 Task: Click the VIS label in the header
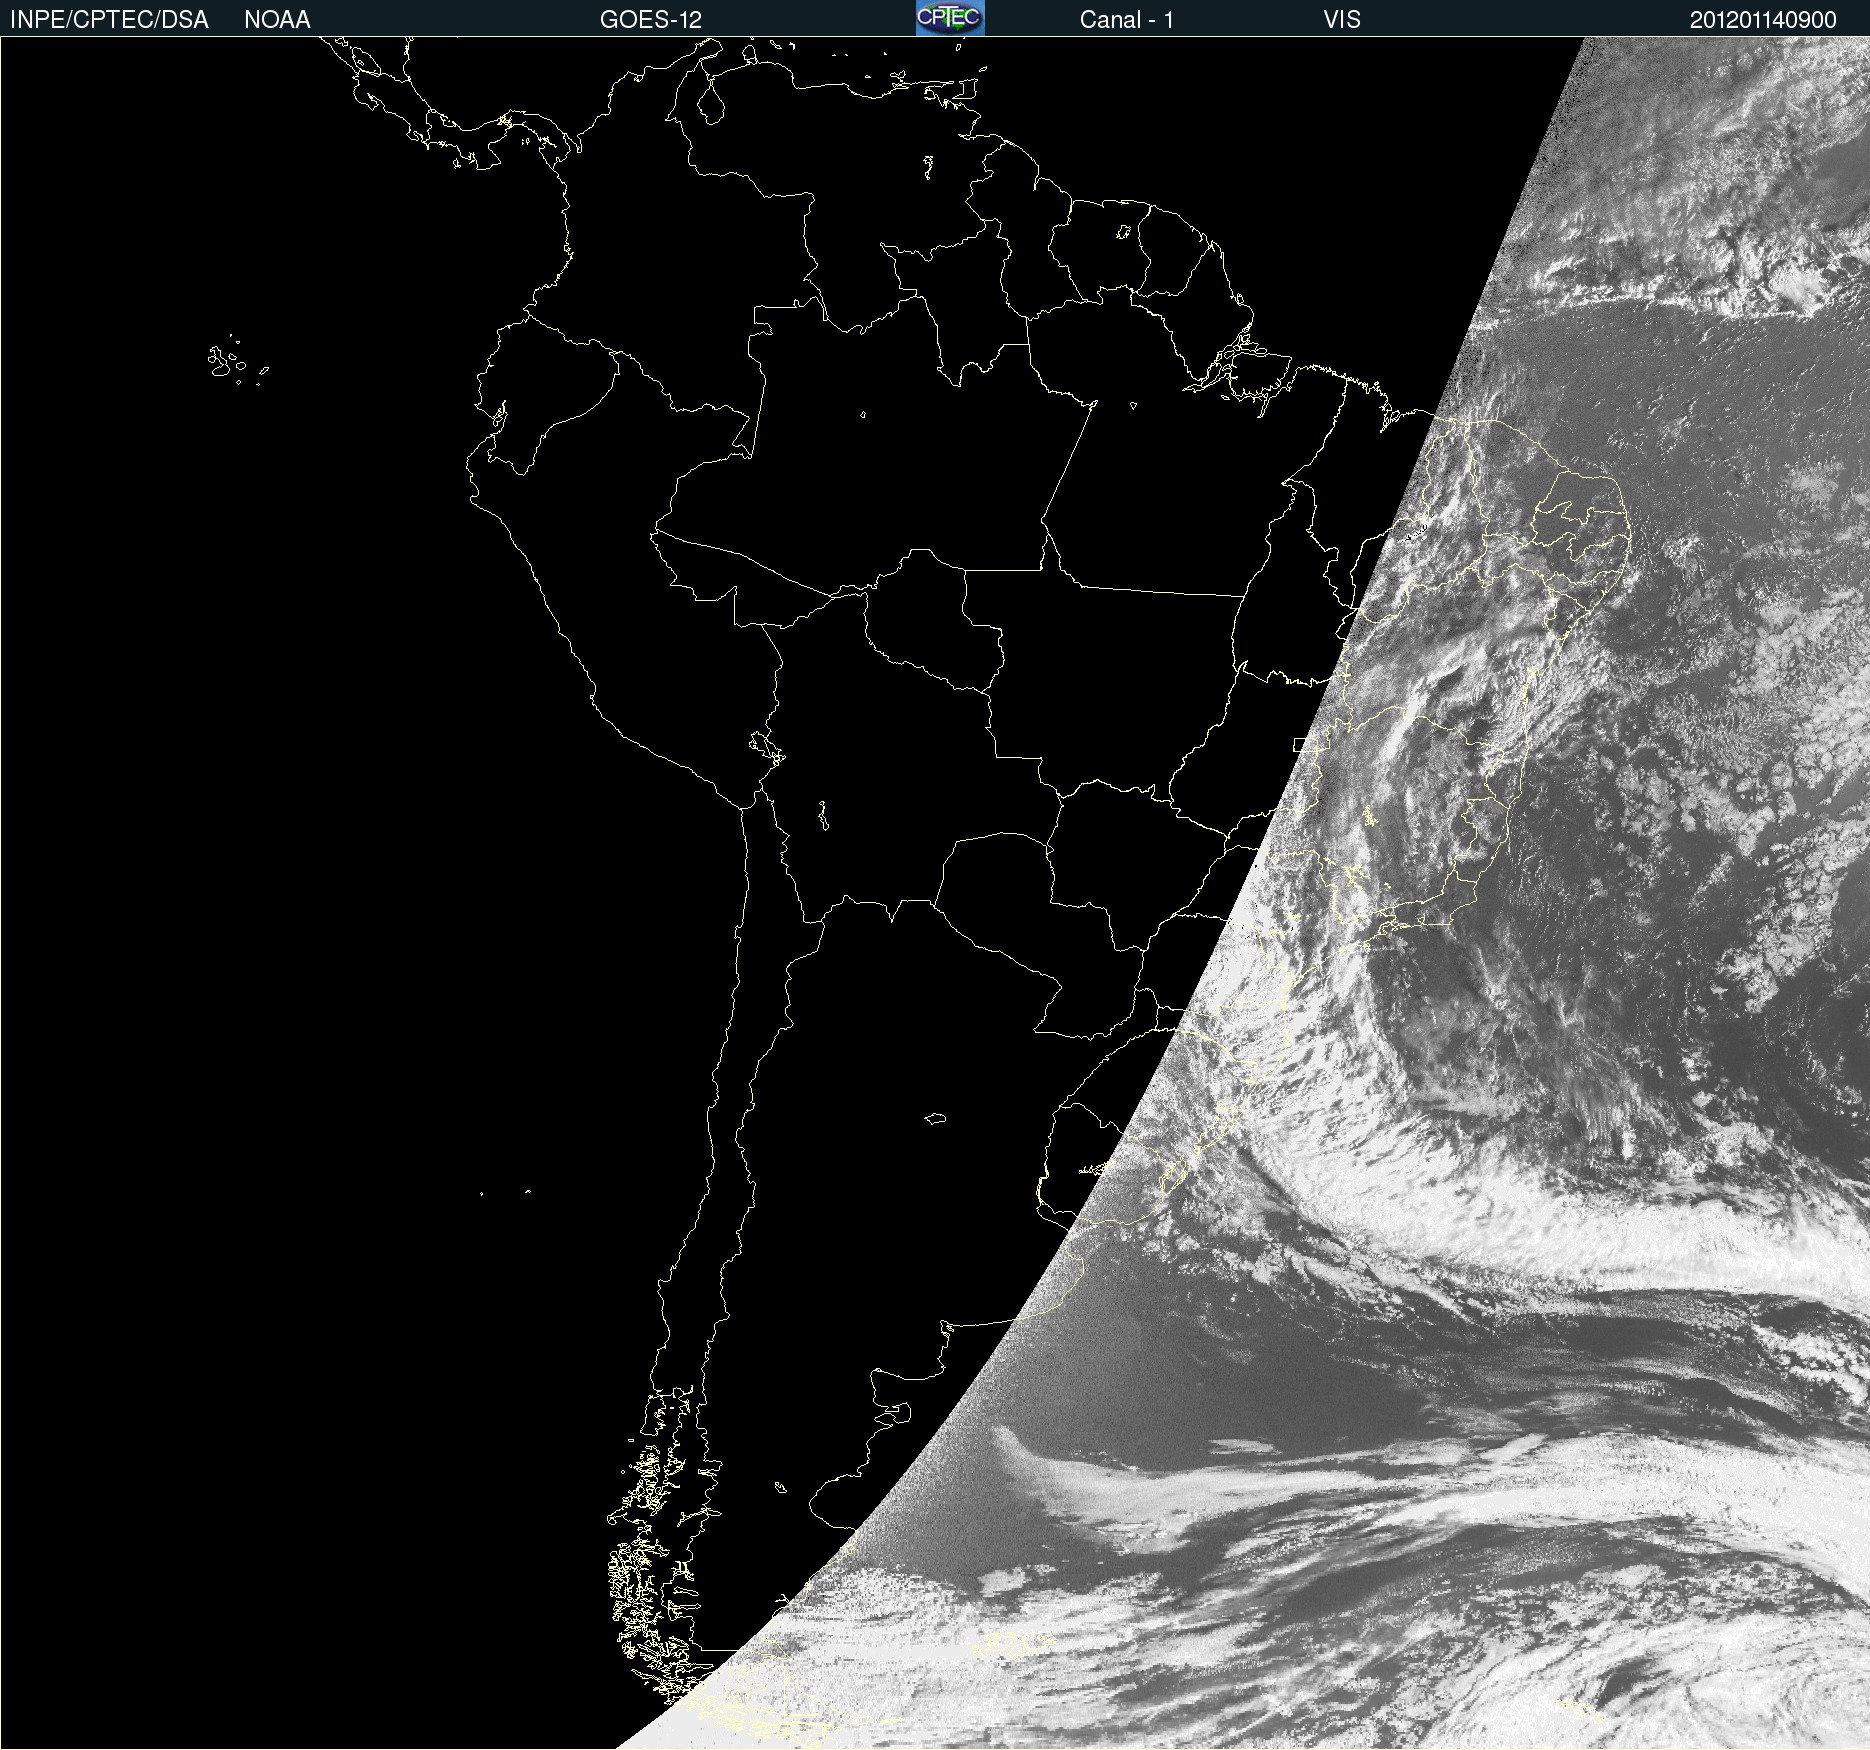pos(1342,20)
